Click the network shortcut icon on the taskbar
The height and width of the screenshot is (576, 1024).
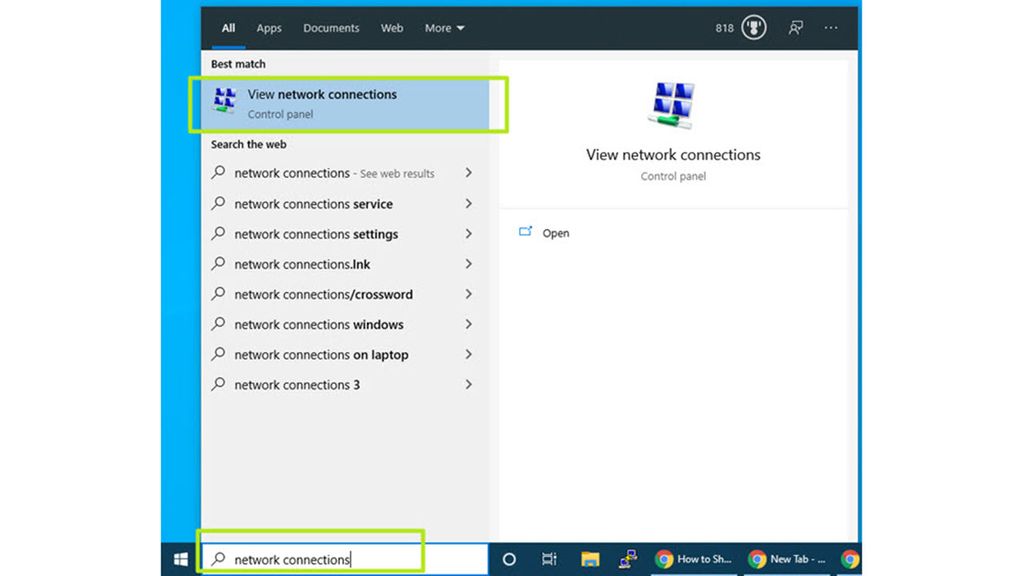(x=628, y=558)
